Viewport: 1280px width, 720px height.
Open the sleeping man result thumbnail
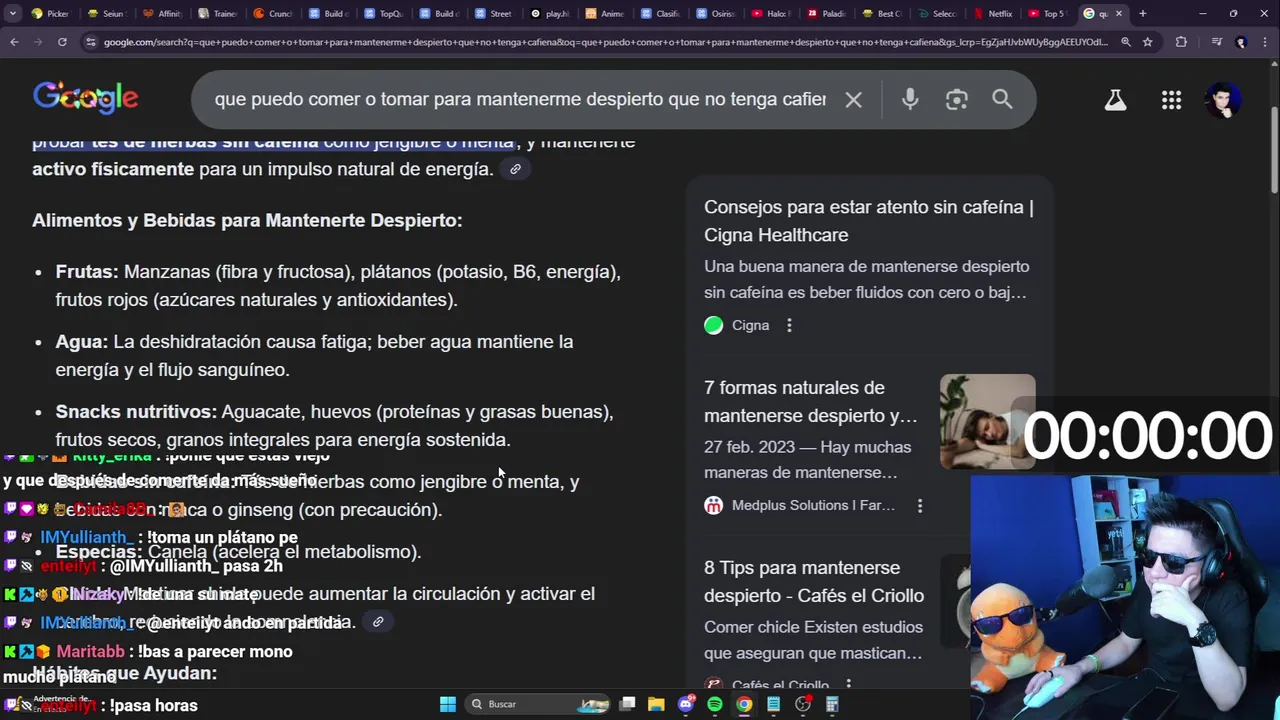click(987, 421)
